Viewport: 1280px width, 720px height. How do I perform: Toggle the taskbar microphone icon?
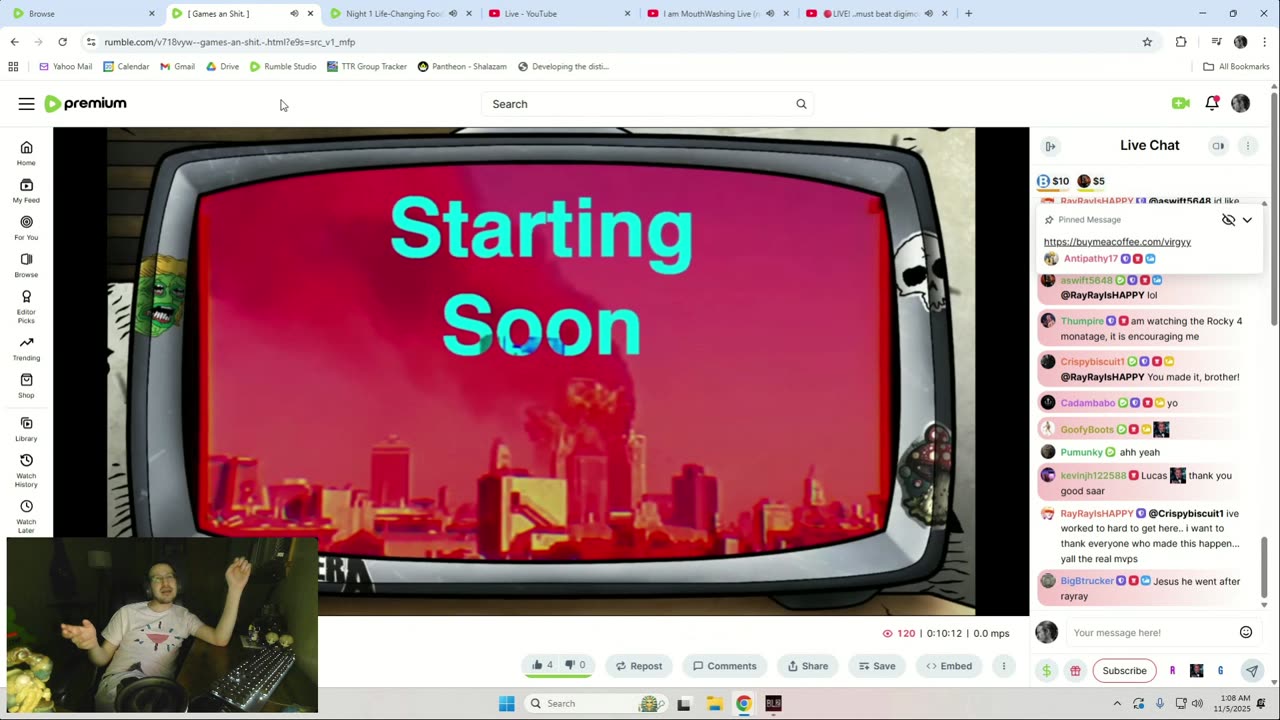pyautogui.click(x=1160, y=703)
